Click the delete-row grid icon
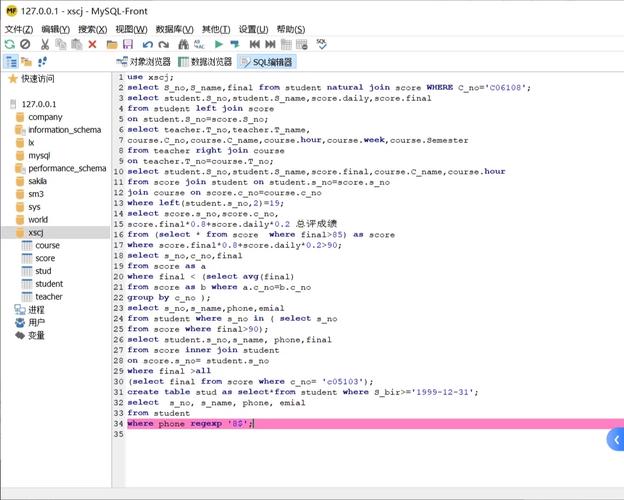This screenshot has width=624, height=500. pos(302,44)
